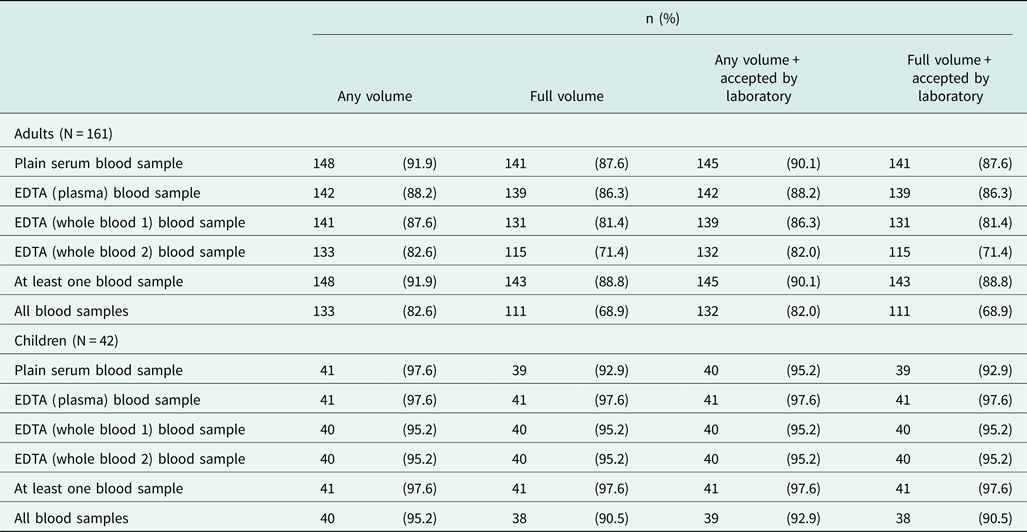Select the "Any volume" column header
Screen dimensions: 1027x532
[x=374, y=97]
